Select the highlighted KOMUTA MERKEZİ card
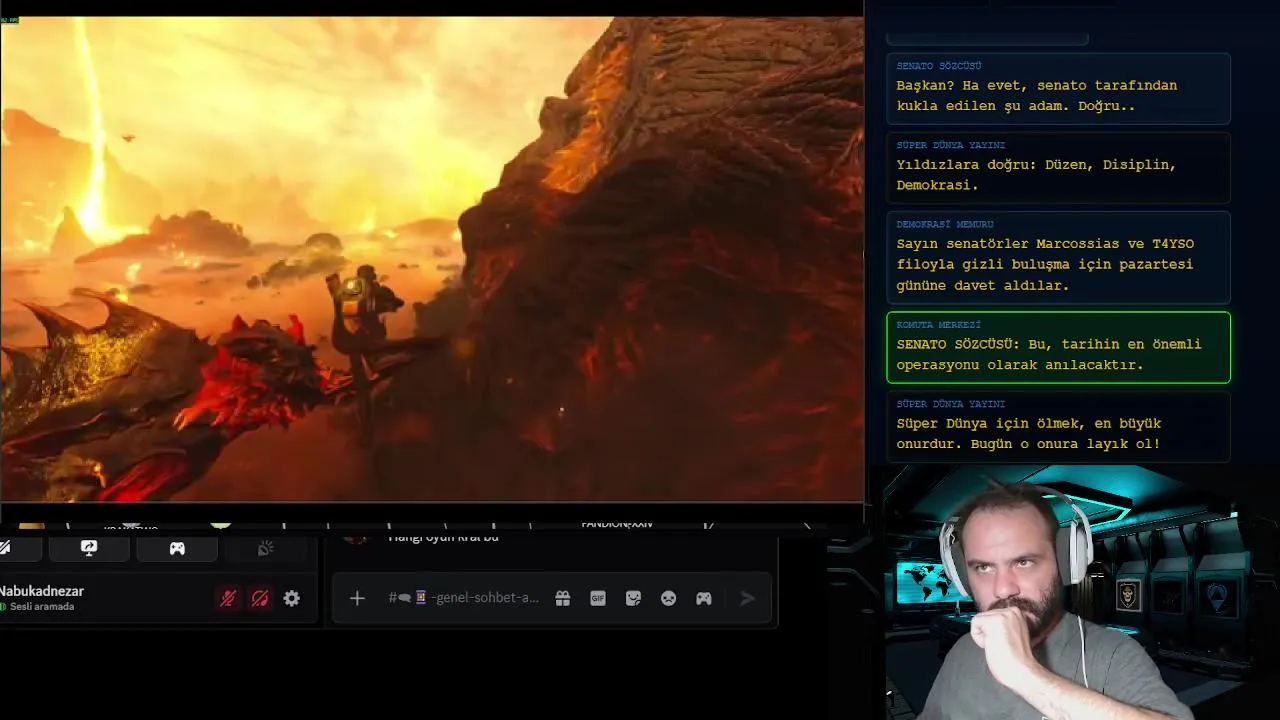This screenshot has width=1280, height=720. point(1058,347)
